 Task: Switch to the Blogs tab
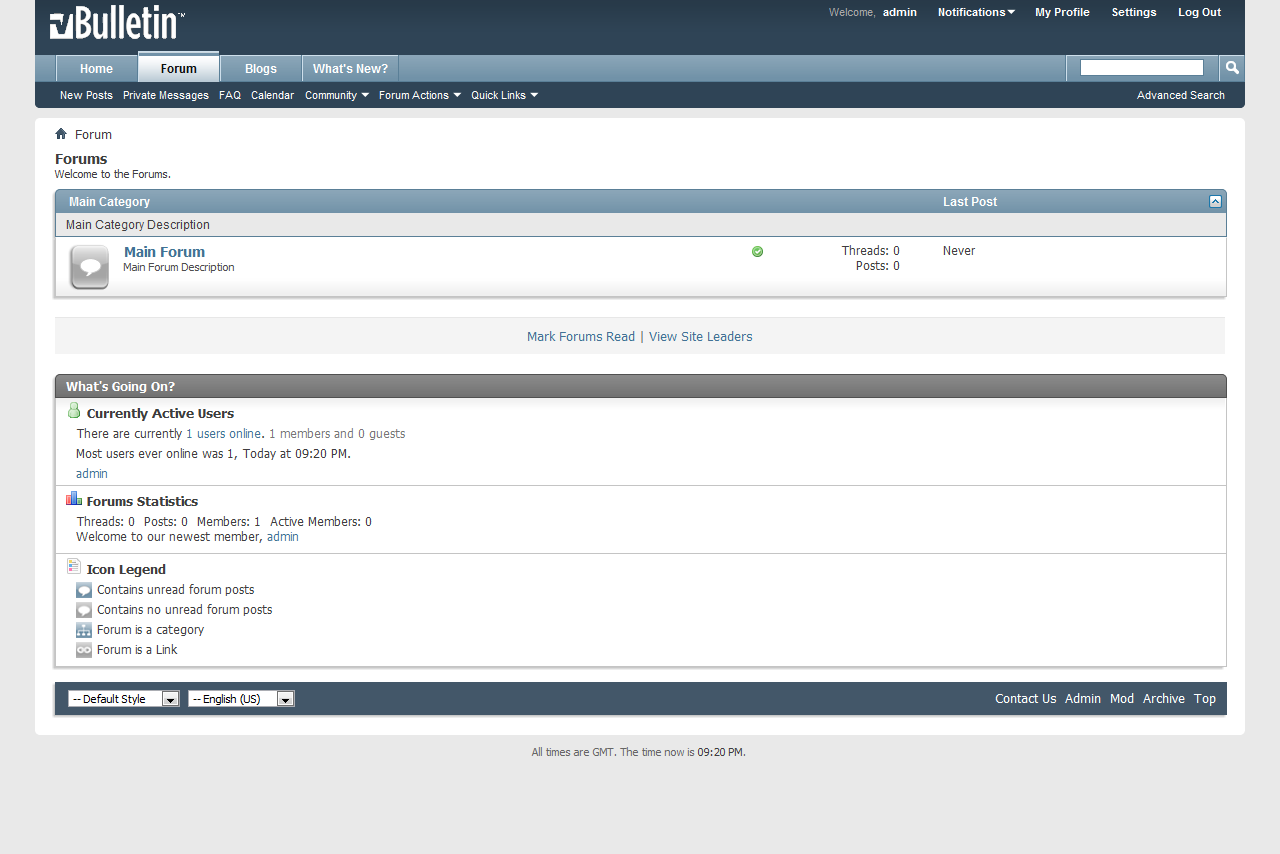(x=261, y=68)
